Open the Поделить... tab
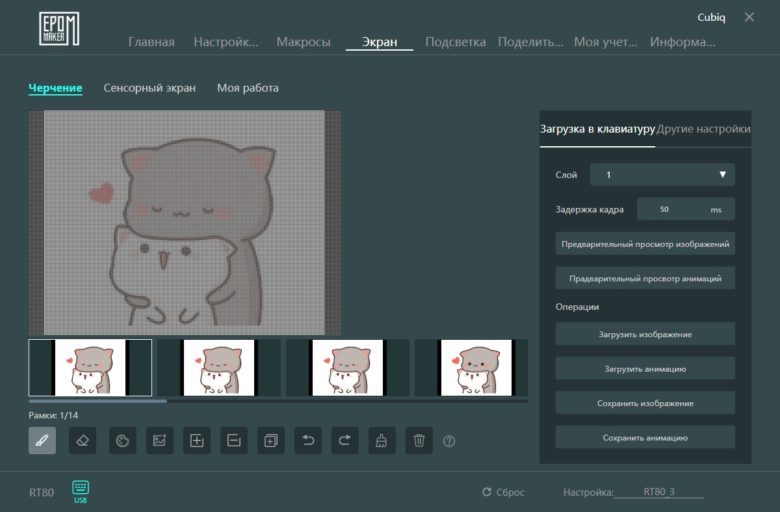Viewport: 780px width, 512px height. [530, 42]
